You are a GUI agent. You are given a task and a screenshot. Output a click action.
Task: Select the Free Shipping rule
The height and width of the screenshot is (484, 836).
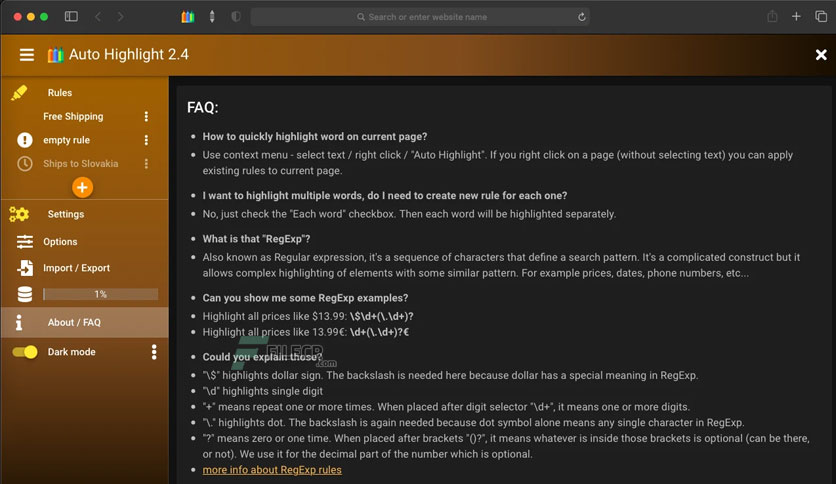(x=73, y=116)
